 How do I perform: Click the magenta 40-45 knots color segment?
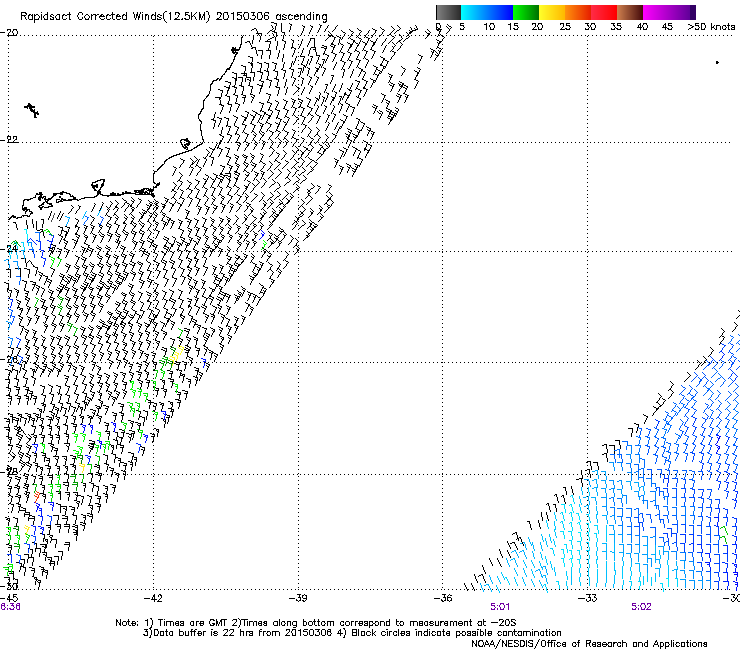656,12
